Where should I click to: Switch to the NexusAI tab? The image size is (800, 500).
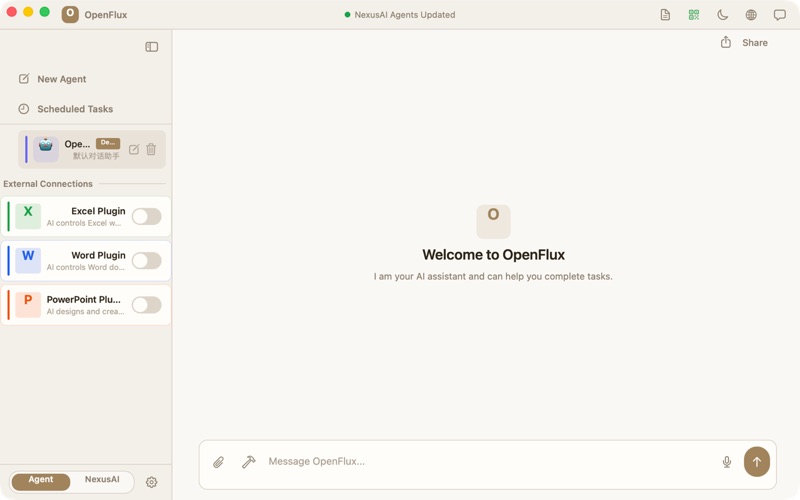point(102,480)
